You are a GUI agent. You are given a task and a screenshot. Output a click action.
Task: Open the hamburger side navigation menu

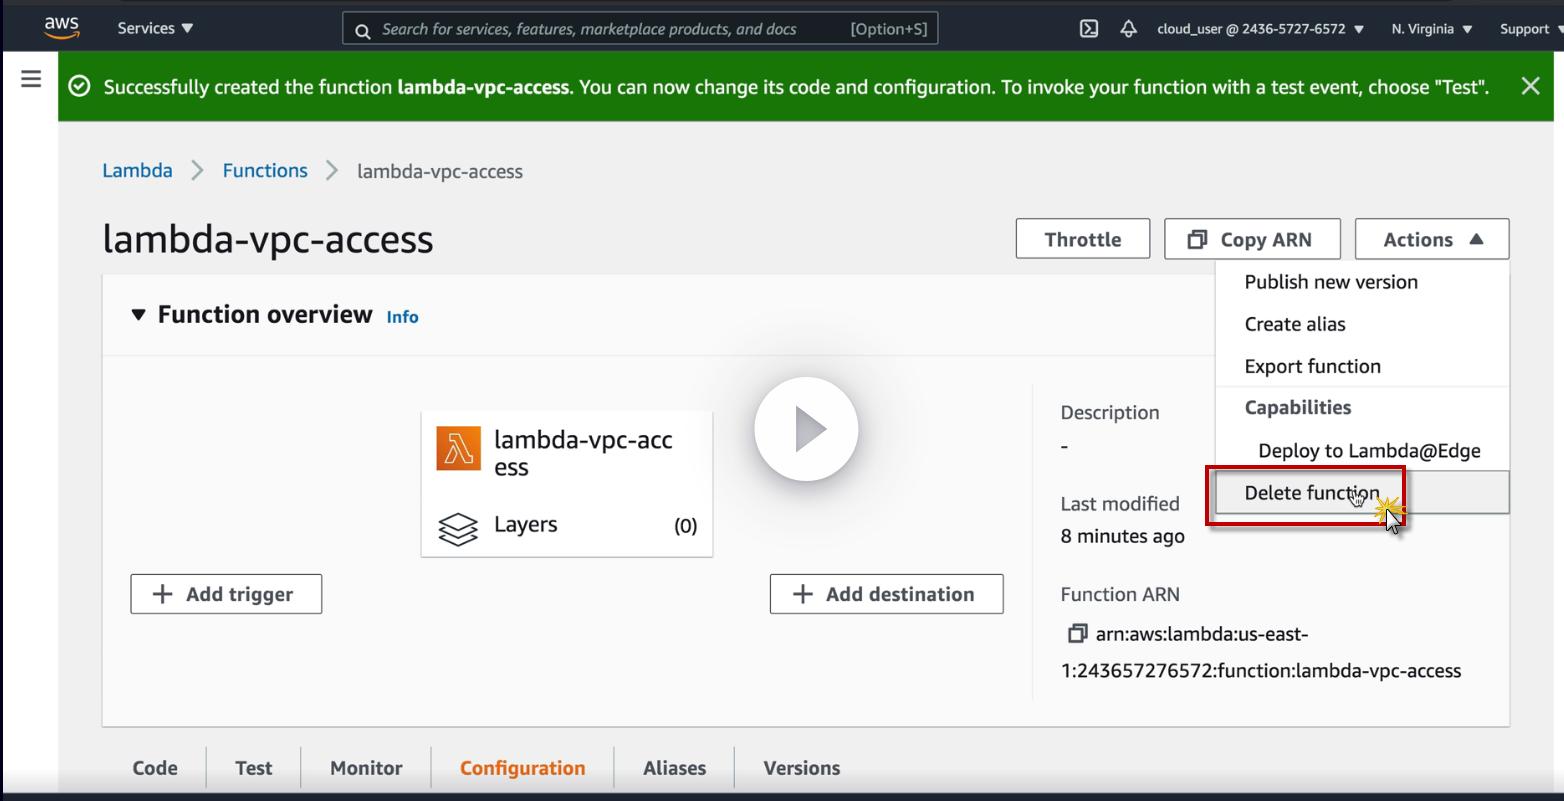click(31, 78)
